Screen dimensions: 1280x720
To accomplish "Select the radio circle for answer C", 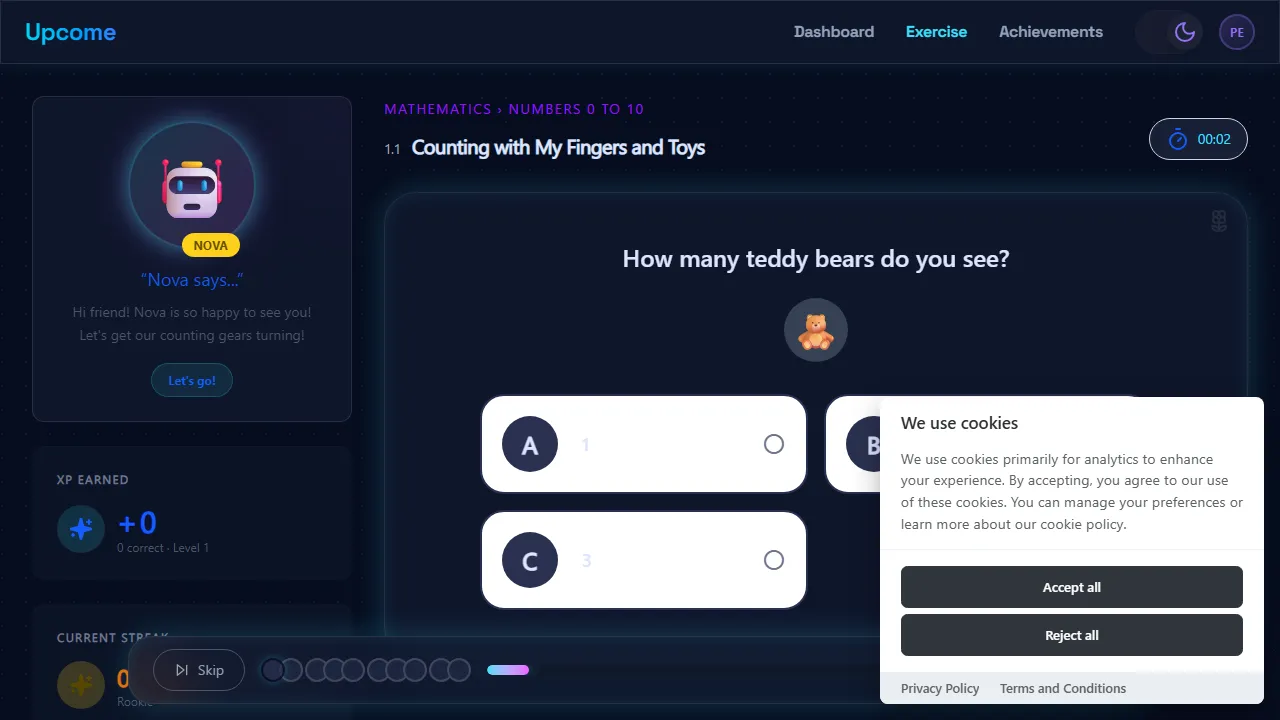I will [x=774, y=560].
